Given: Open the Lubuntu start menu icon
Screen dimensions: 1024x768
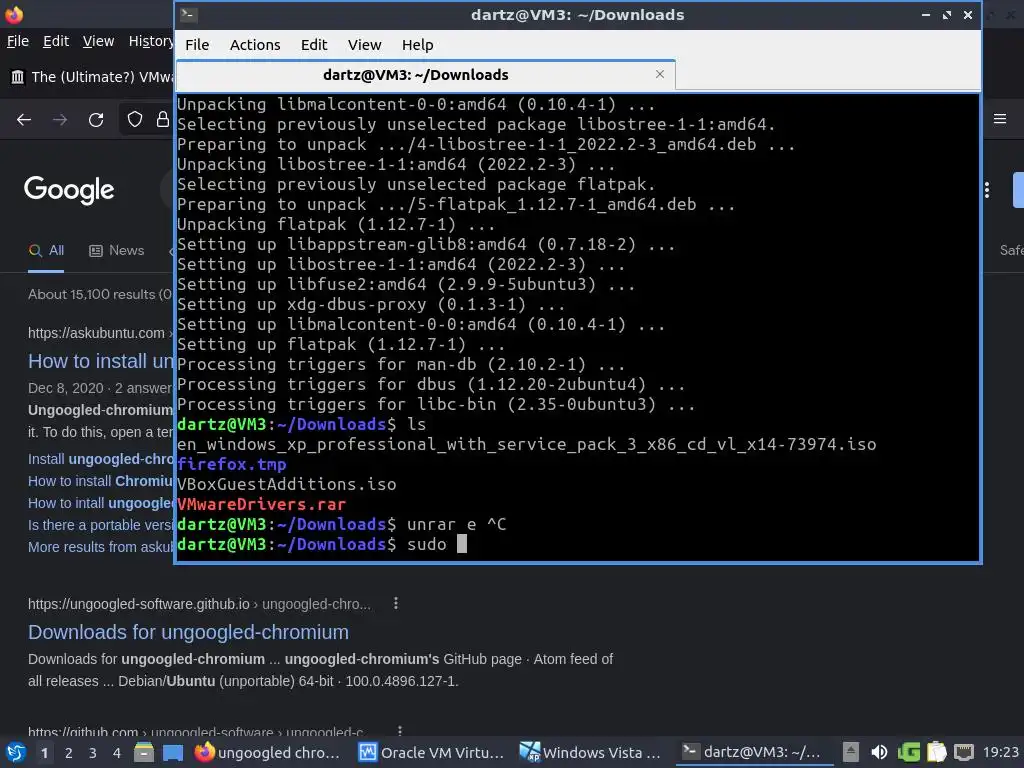Looking at the screenshot, I should point(15,752).
